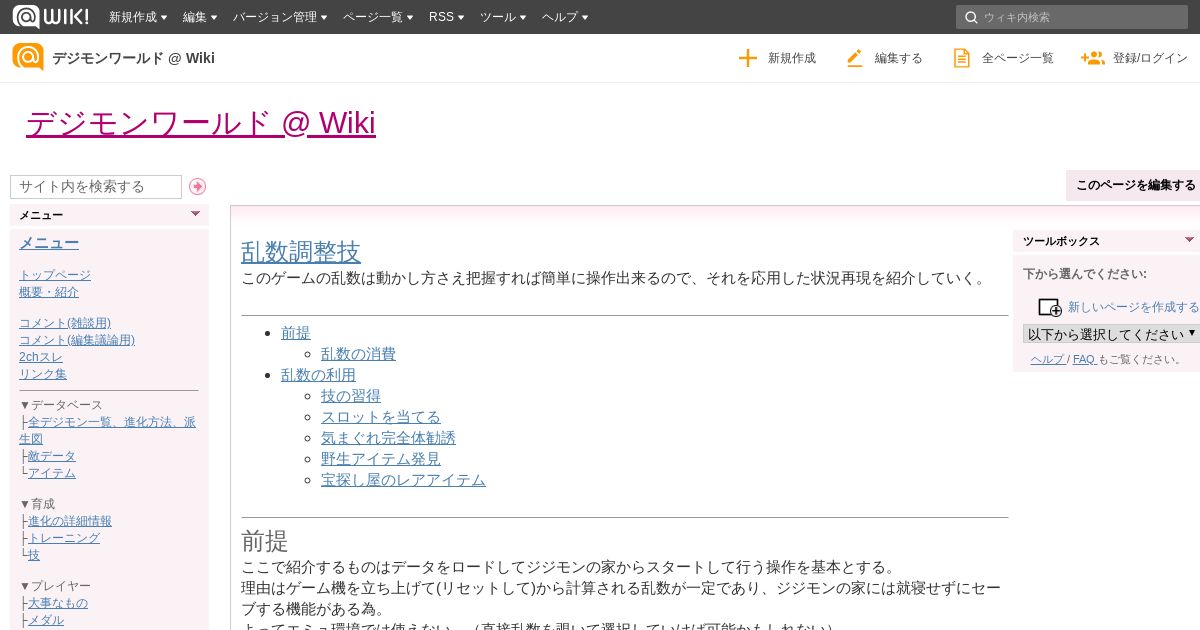The height and width of the screenshot is (630, 1200).
Task: Click the magnifier icon in wiki search box
Action: [x=971, y=17]
